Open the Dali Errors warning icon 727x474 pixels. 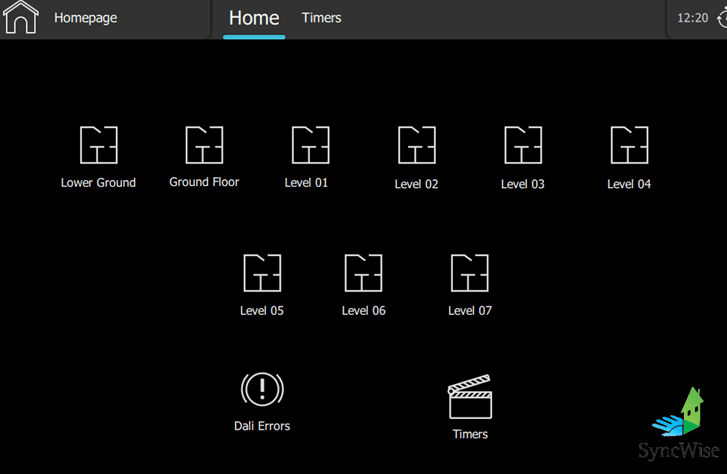pyautogui.click(x=262, y=389)
